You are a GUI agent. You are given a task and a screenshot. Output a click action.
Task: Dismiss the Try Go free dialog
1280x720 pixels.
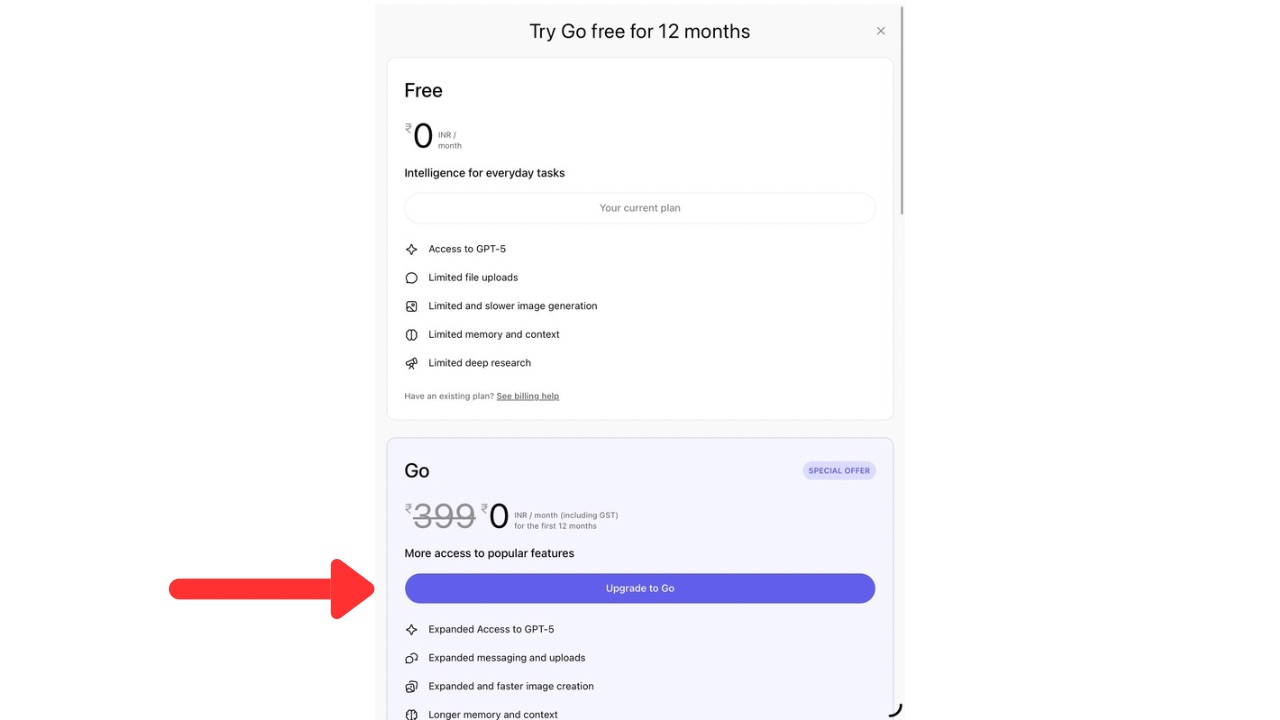point(880,30)
